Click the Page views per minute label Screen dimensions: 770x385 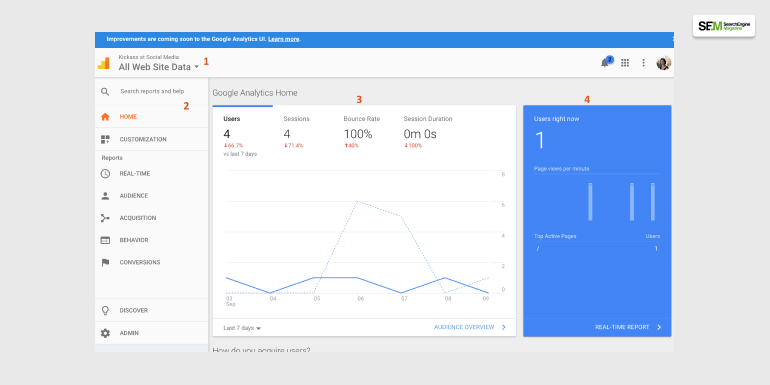point(561,169)
